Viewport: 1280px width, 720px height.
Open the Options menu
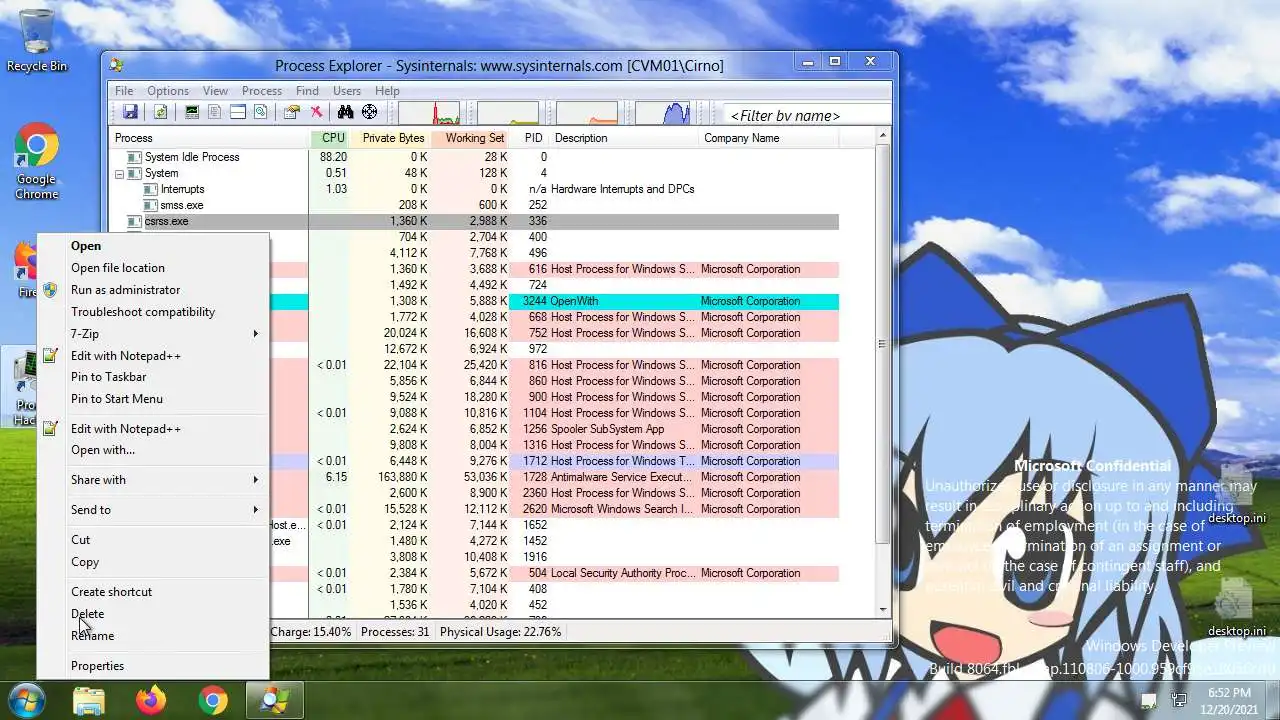(x=168, y=90)
